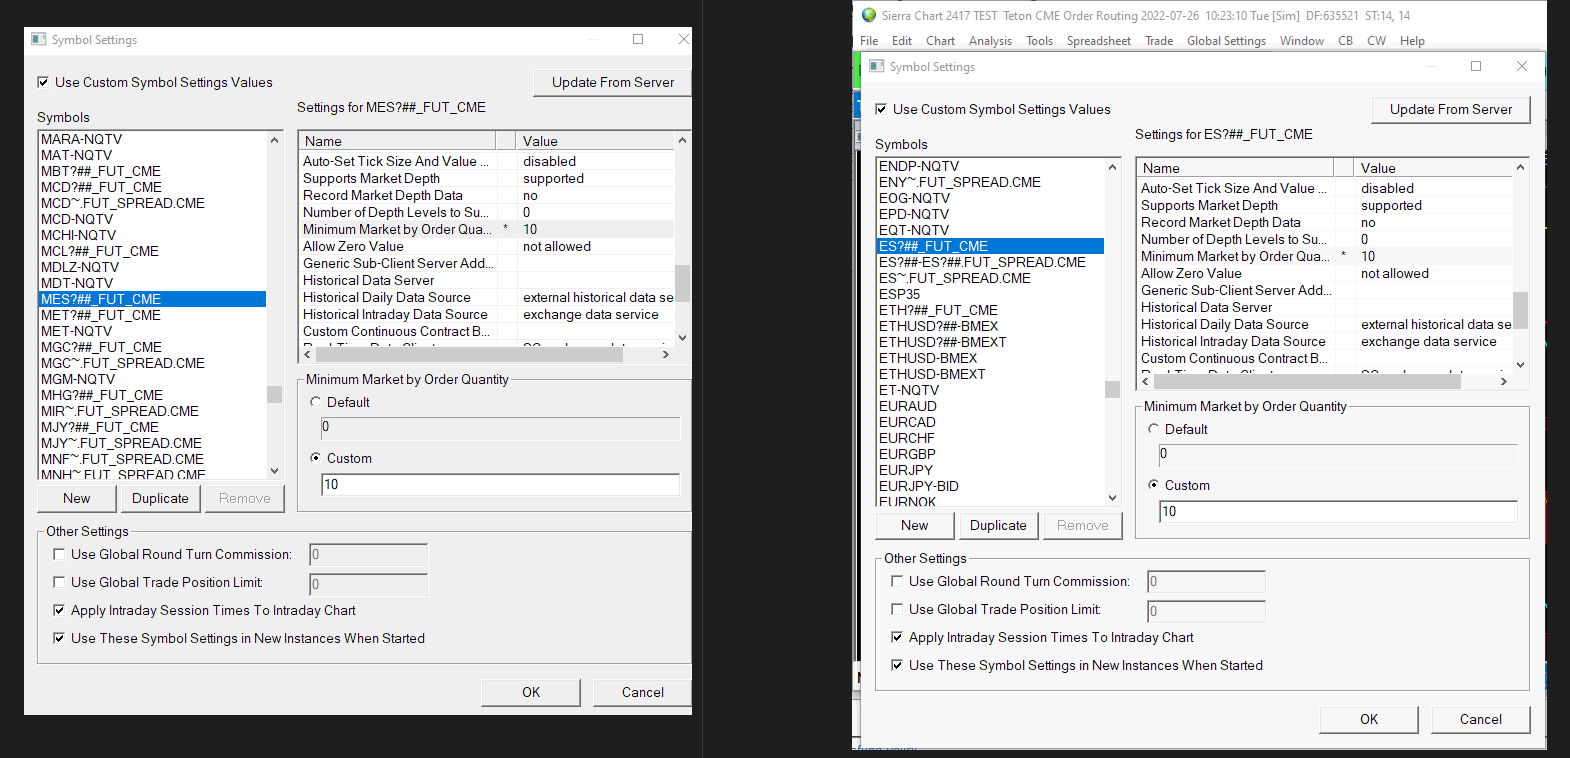Select Custom radio button in right window

tap(1154, 485)
